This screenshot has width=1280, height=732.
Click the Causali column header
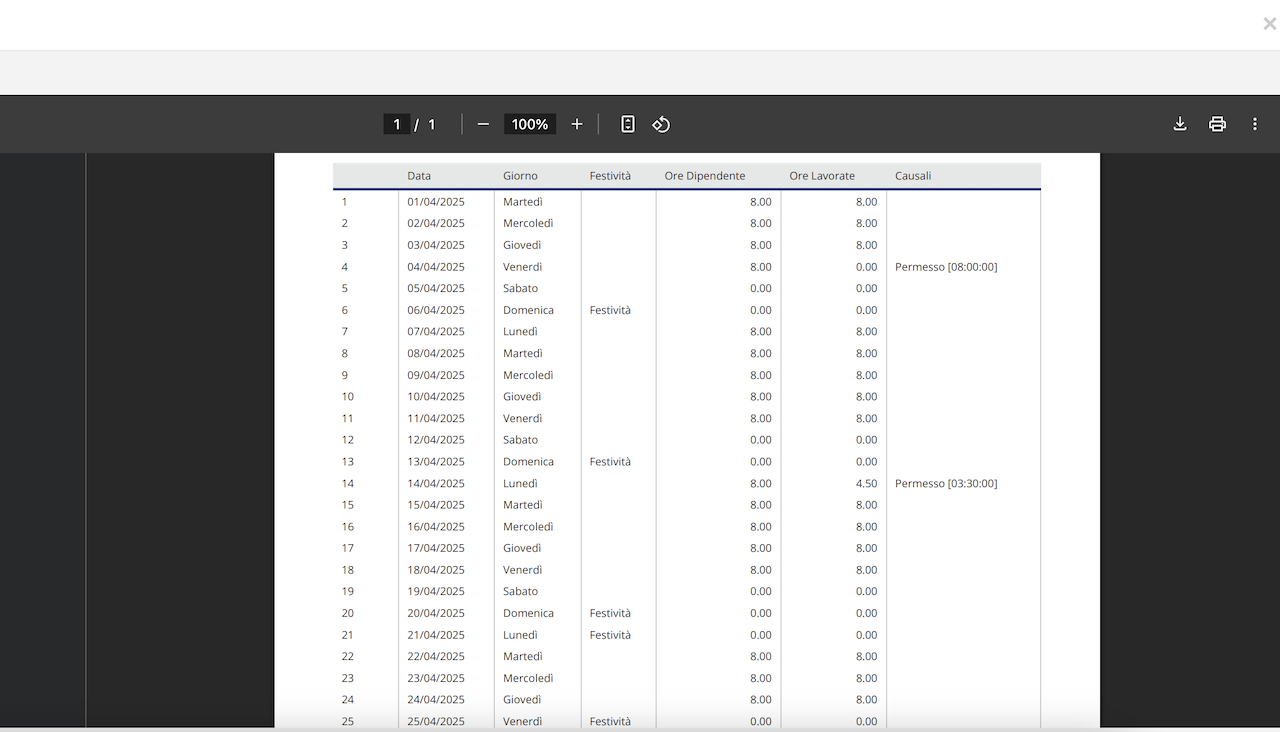coord(913,176)
